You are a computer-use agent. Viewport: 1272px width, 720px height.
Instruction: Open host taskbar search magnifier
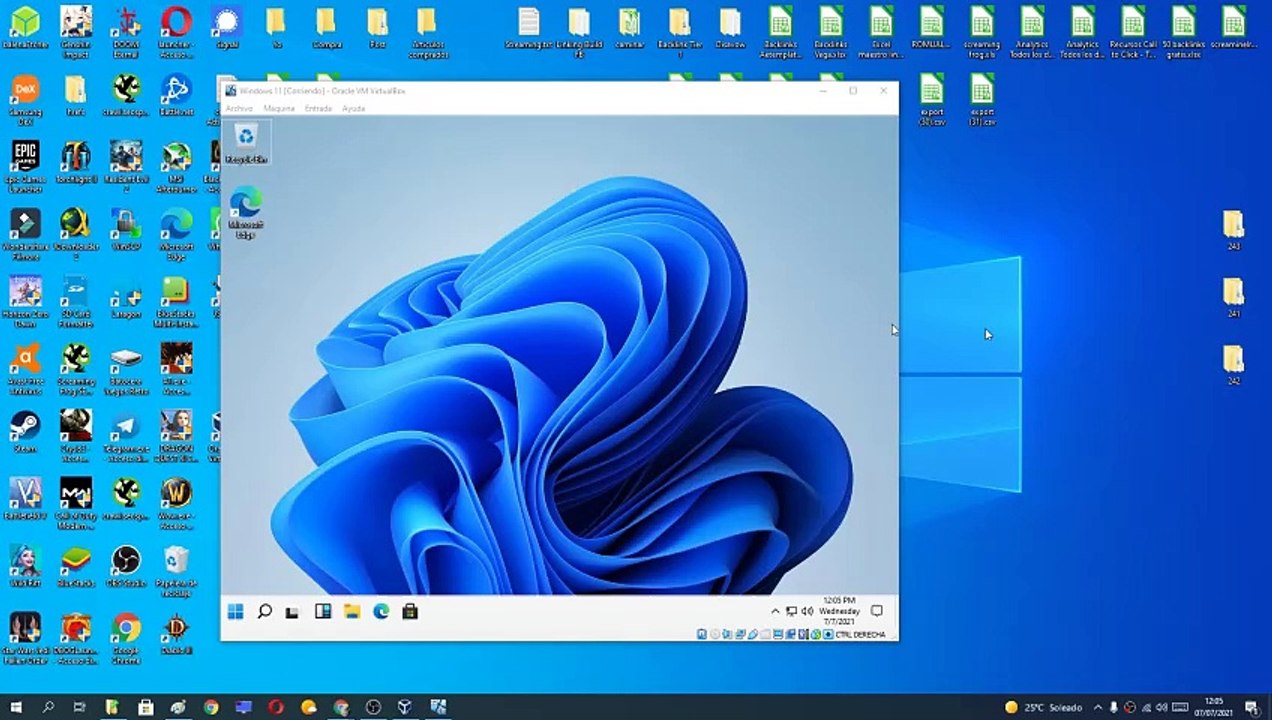click(x=48, y=707)
